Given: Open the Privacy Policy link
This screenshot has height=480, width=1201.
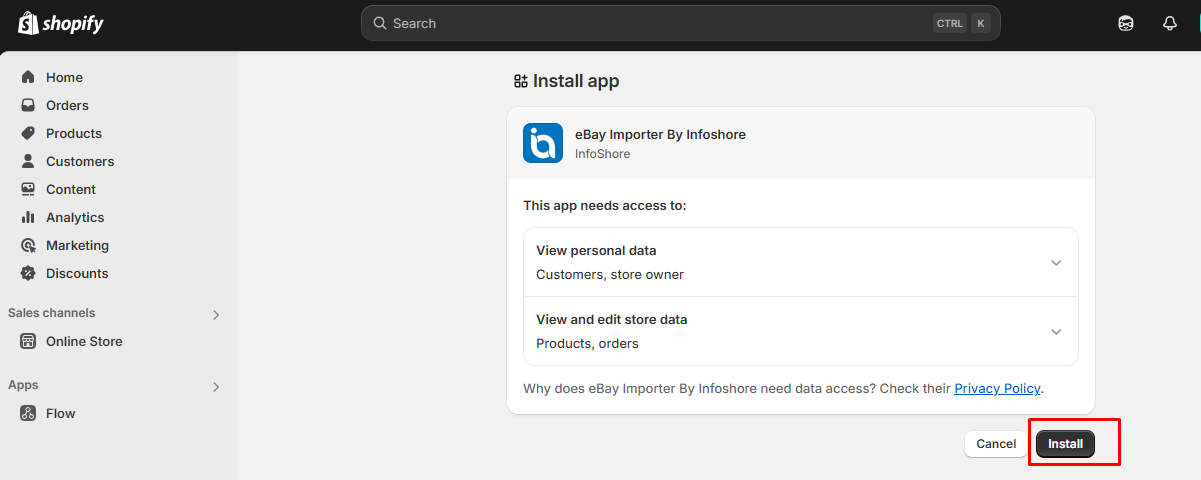Looking at the screenshot, I should (998, 388).
